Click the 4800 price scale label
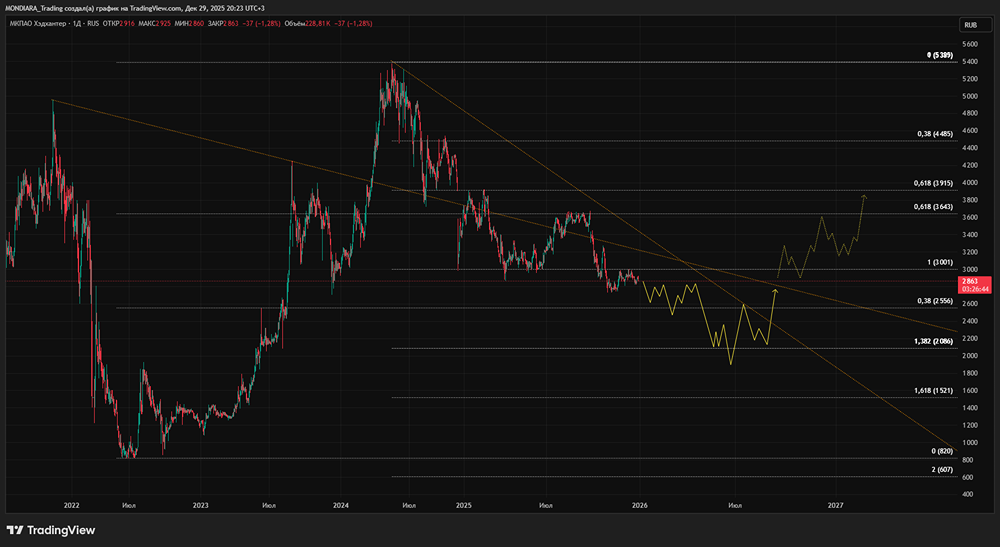Viewport: 1000px width, 547px height. coord(969,113)
